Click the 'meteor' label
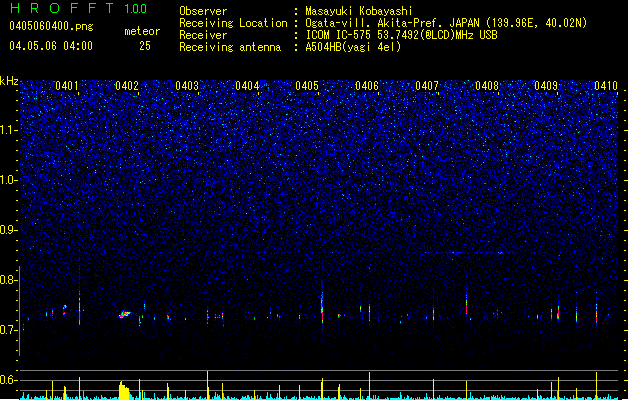This screenshot has width=629, height=400. (142, 31)
